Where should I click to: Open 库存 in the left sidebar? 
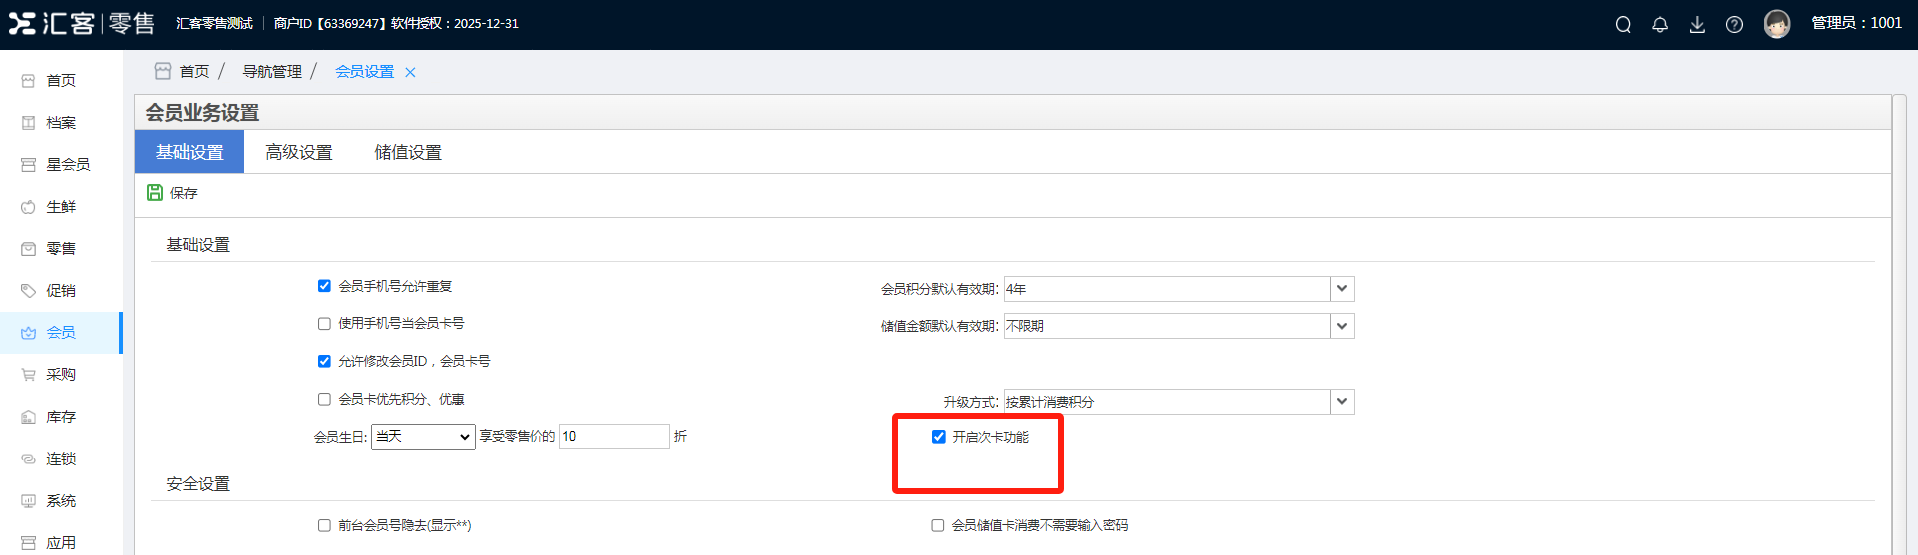pos(60,417)
